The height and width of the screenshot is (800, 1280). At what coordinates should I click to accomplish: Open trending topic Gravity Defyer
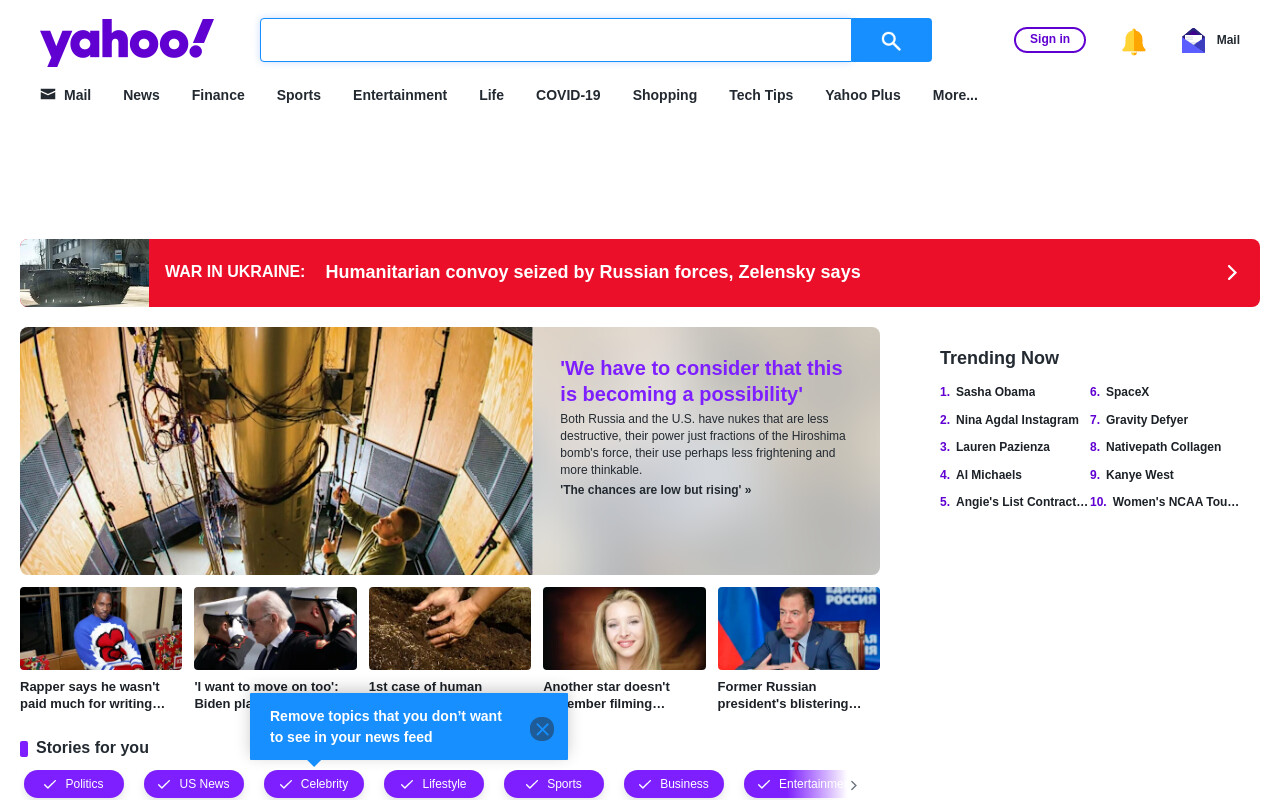coord(1147,420)
